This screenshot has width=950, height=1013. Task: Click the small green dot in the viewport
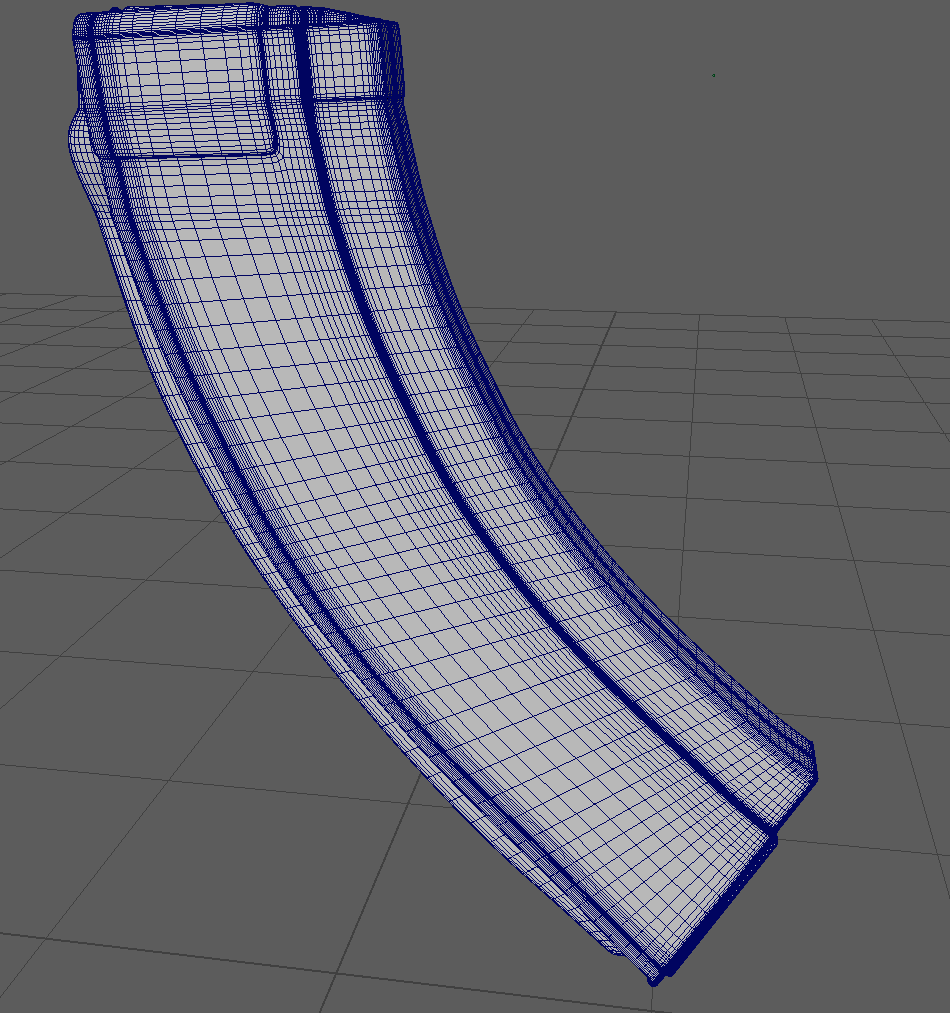713,75
